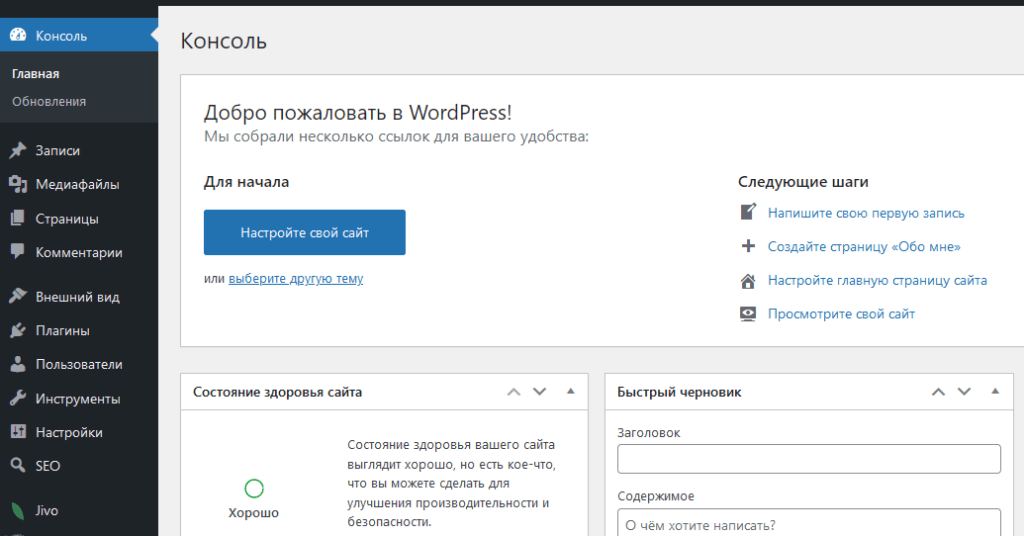The width and height of the screenshot is (1024, 536).
Task: Click the plus icon beside «Обо мне» link
Action: [x=748, y=246]
